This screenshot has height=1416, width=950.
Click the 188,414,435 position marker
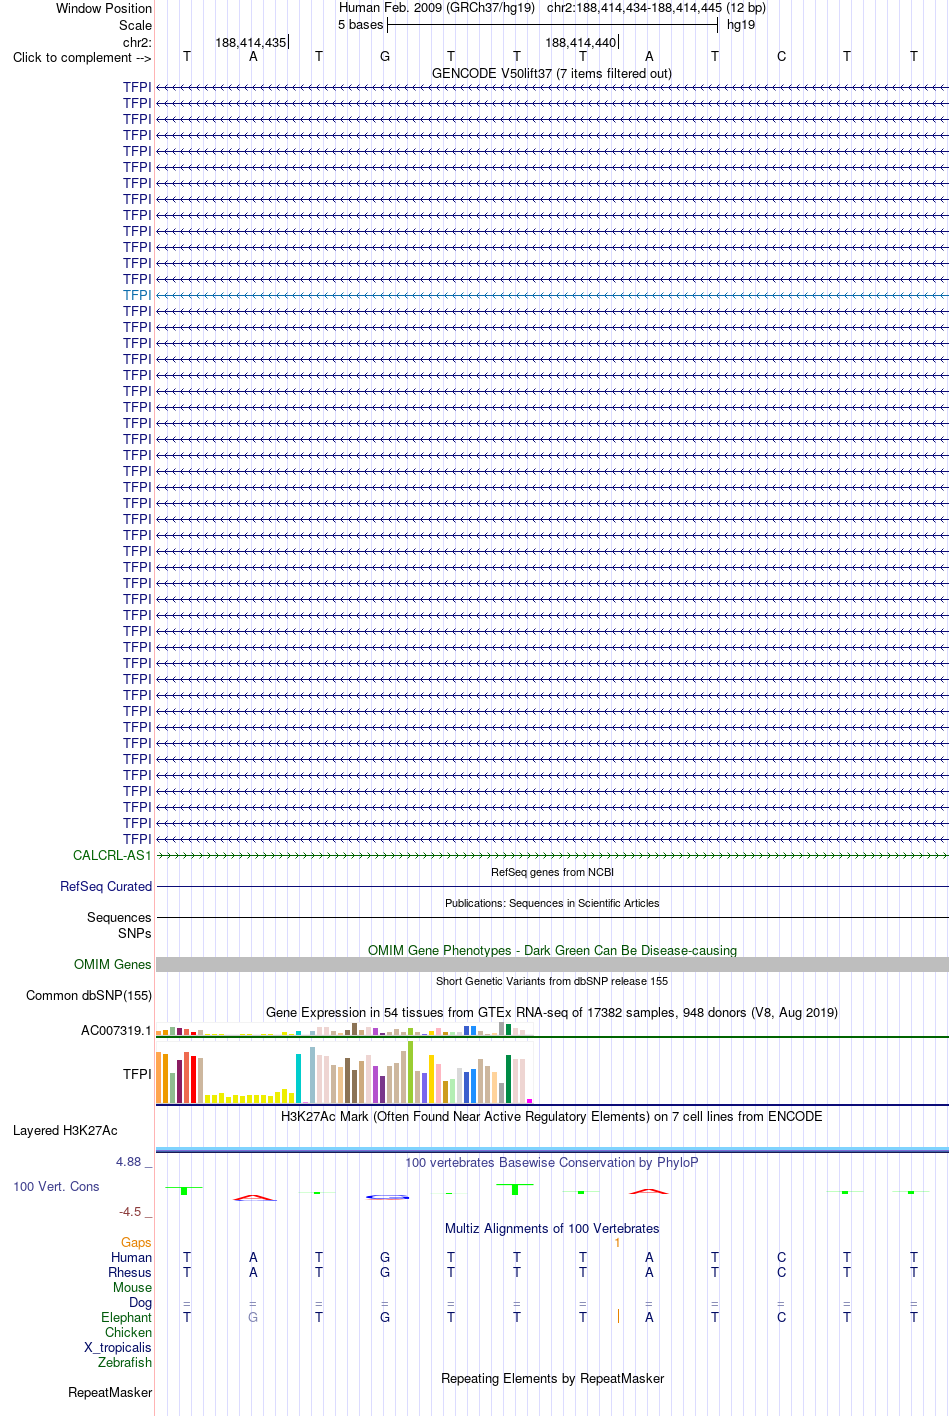(251, 42)
